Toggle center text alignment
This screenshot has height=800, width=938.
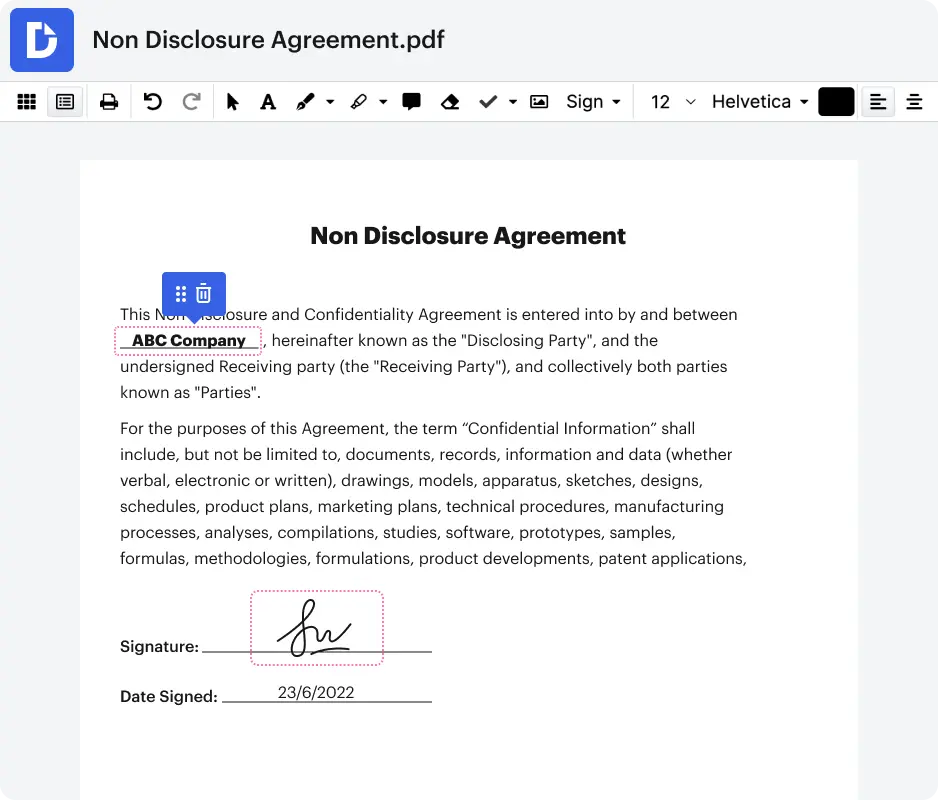click(914, 102)
